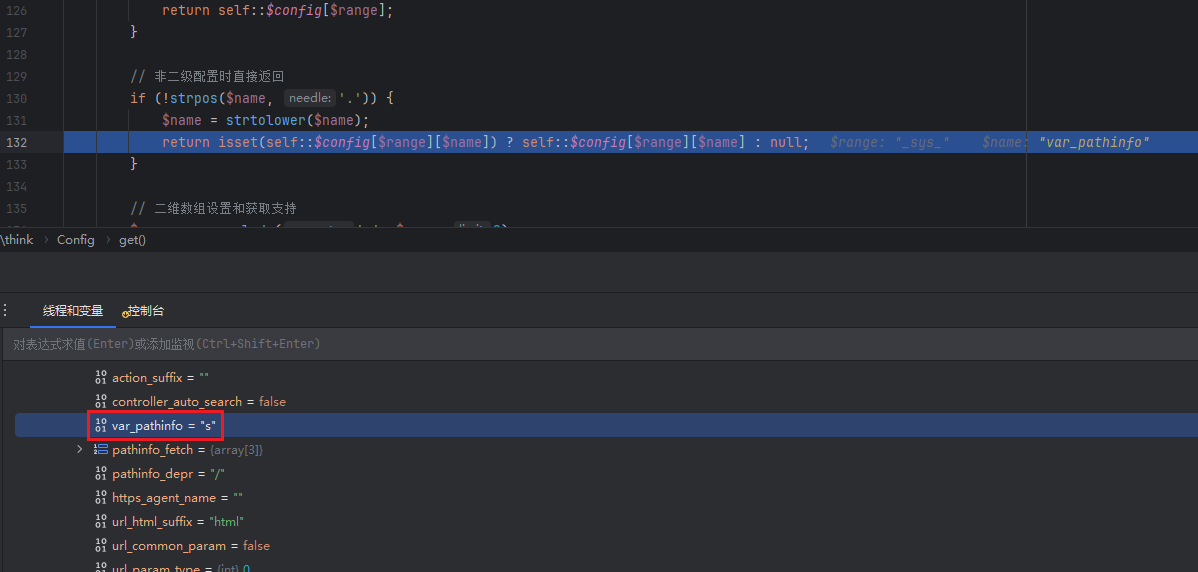Click the Config breadcrumb item

pos(76,240)
